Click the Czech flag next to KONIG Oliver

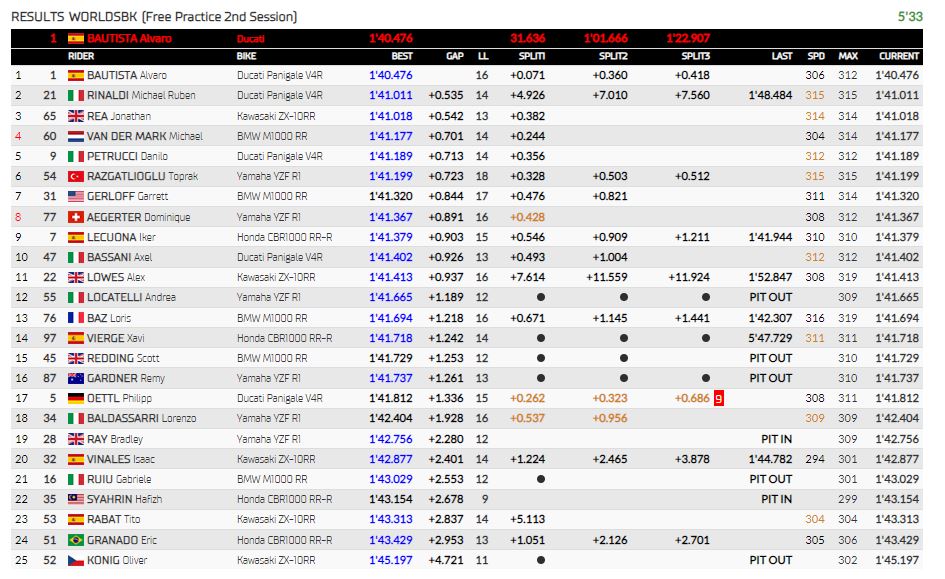(76, 560)
